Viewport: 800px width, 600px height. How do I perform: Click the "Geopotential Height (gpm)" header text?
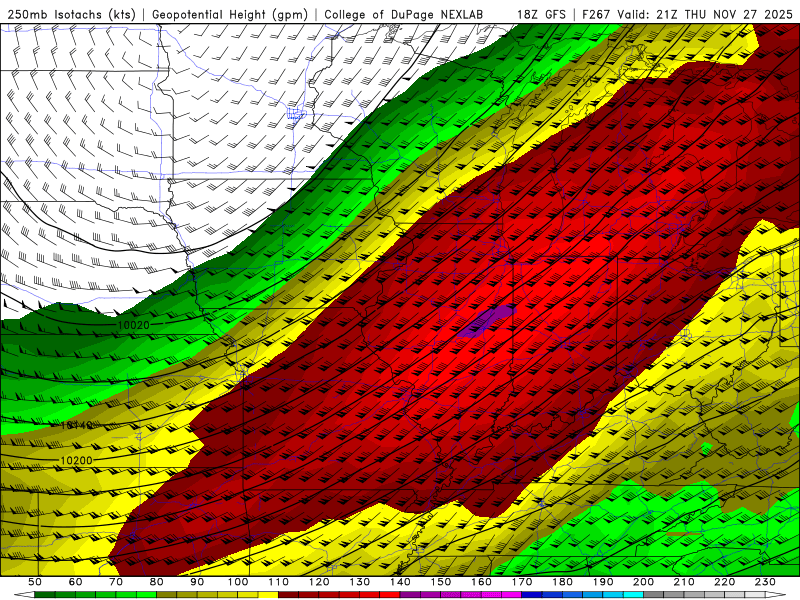pyautogui.click(x=230, y=14)
